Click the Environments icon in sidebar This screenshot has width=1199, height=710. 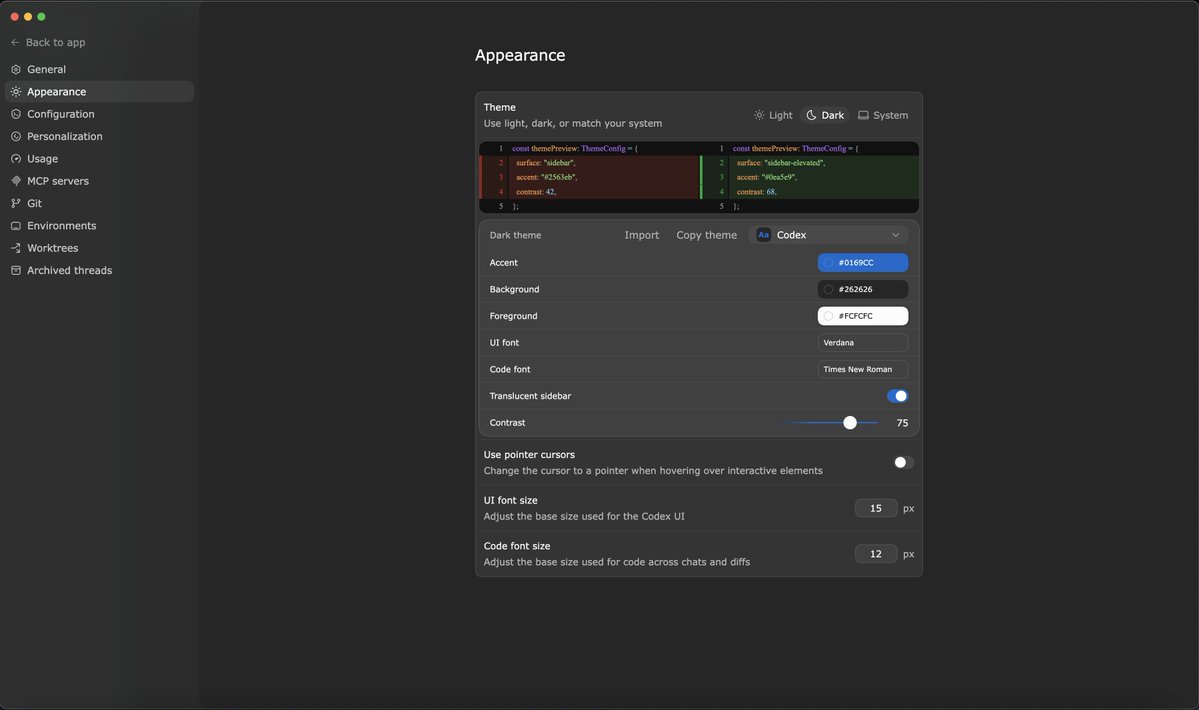coord(16,225)
